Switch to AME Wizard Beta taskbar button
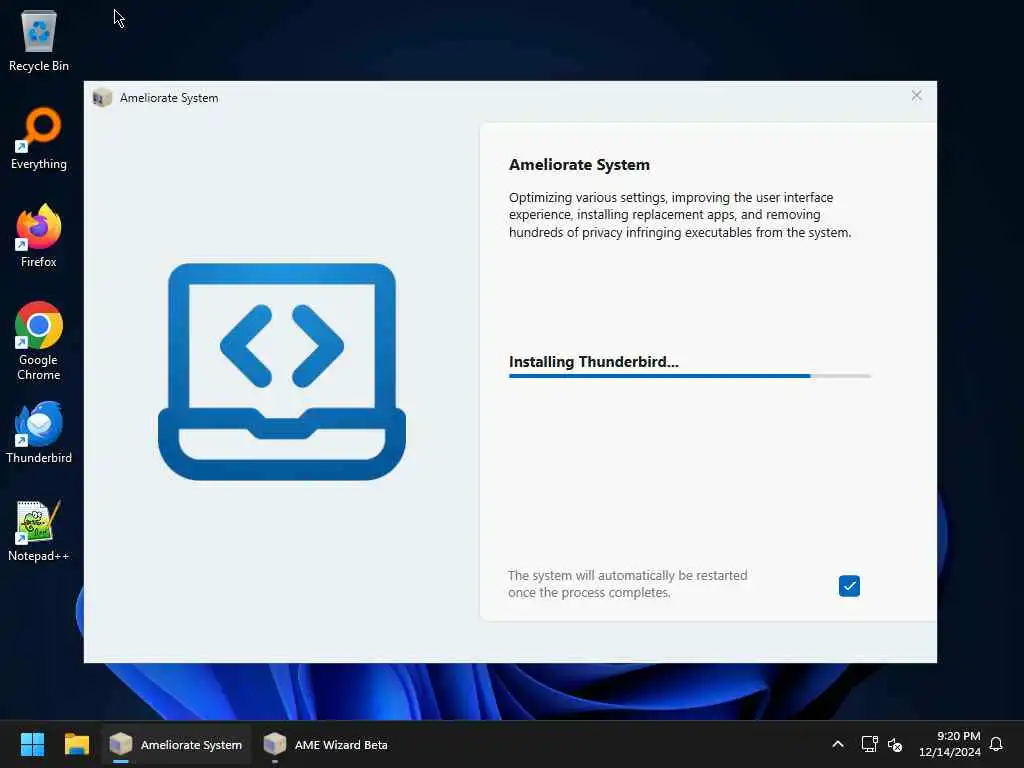The width and height of the screenshot is (1024, 768). click(325, 744)
